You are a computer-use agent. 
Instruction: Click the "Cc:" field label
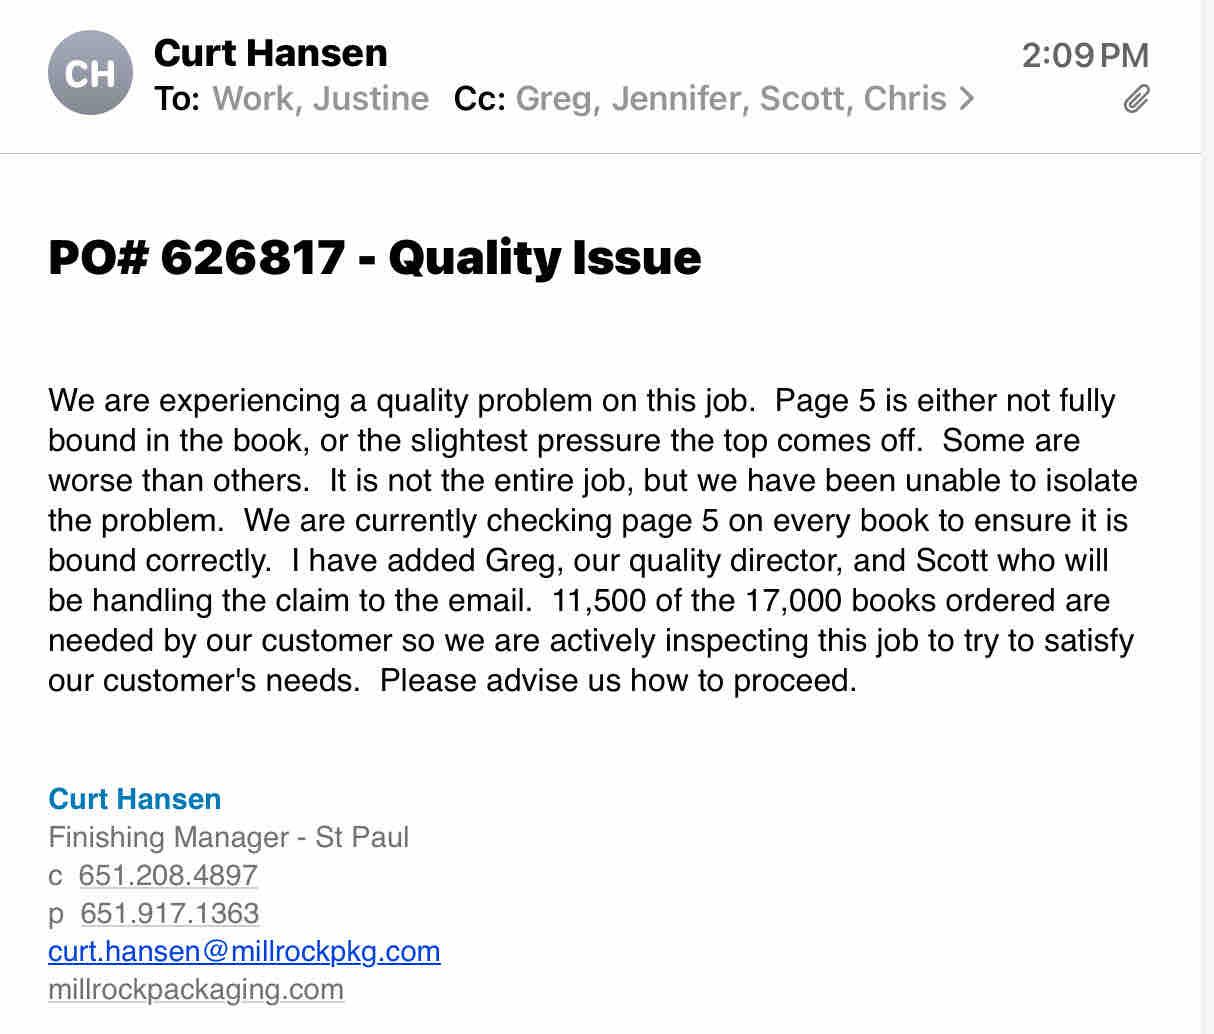[479, 99]
